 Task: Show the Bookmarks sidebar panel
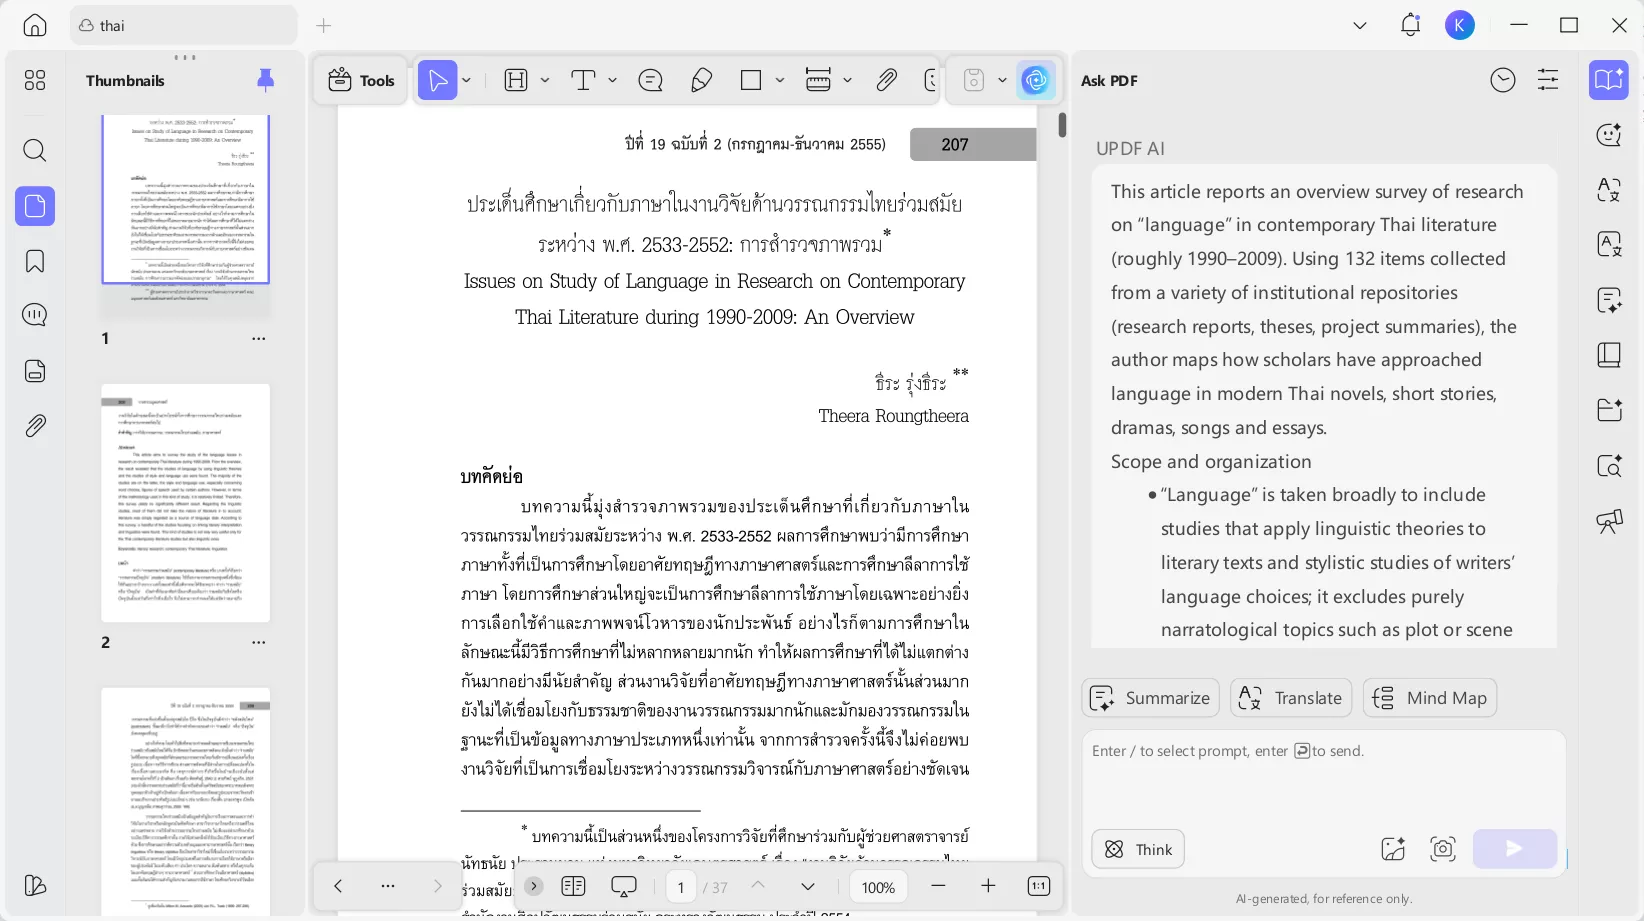35,261
